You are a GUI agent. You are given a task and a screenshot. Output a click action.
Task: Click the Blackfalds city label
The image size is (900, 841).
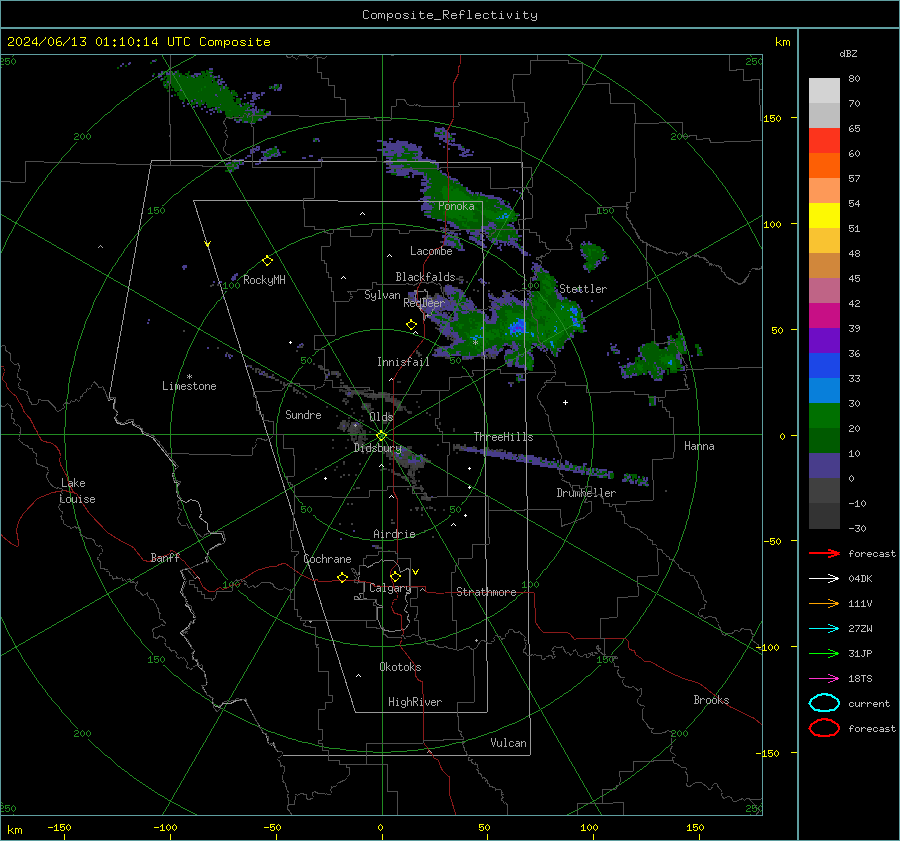click(x=425, y=277)
